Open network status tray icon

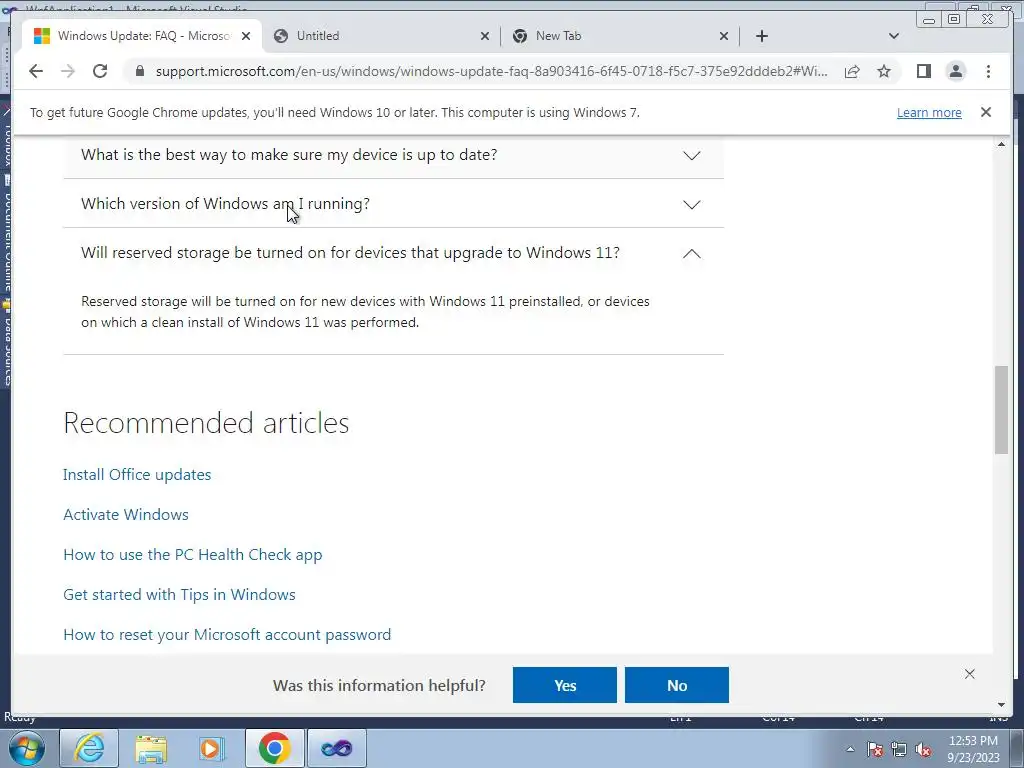point(899,749)
